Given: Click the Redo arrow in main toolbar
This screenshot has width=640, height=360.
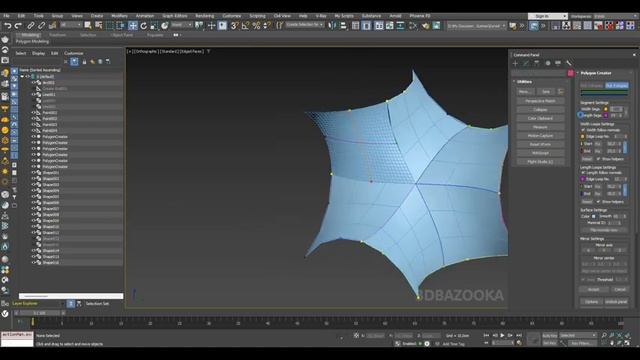Looking at the screenshot, I should click(x=18, y=25).
